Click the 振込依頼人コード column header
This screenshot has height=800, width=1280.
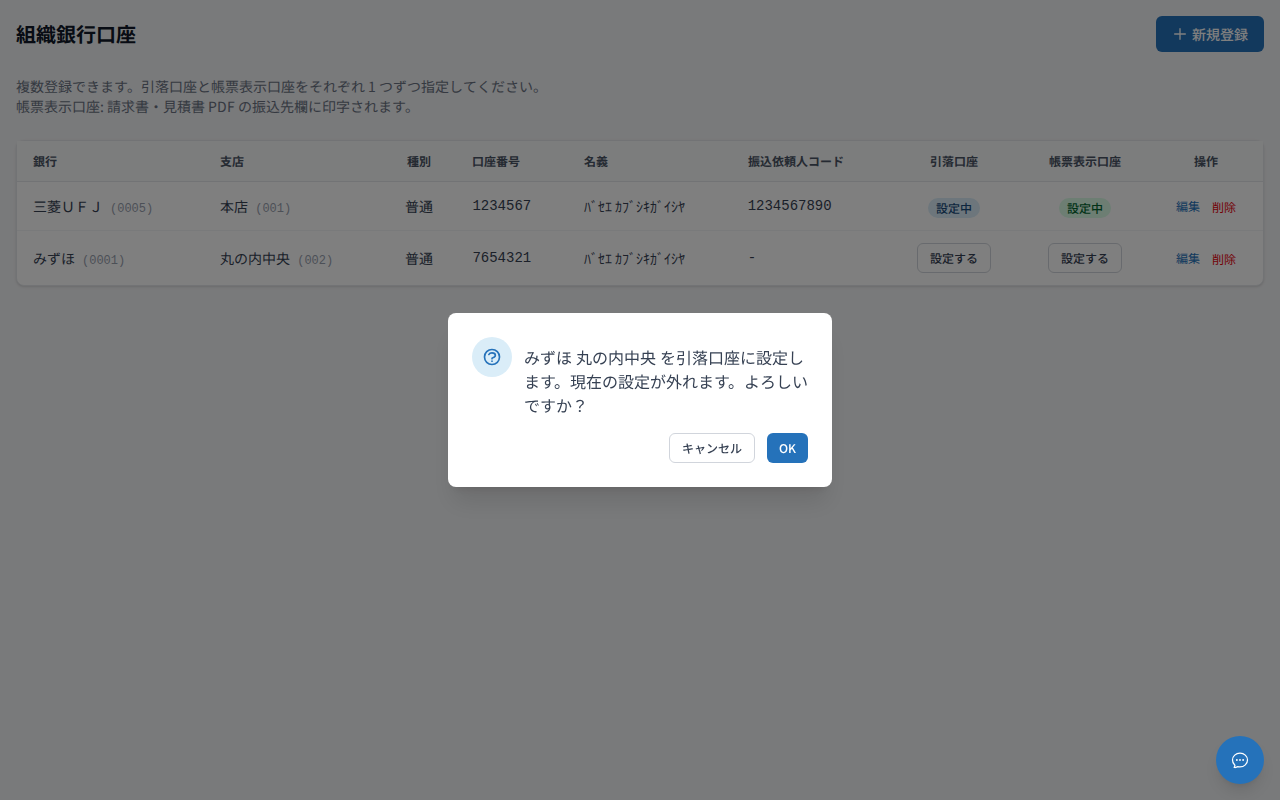pyautogui.click(x=796, y=161)
